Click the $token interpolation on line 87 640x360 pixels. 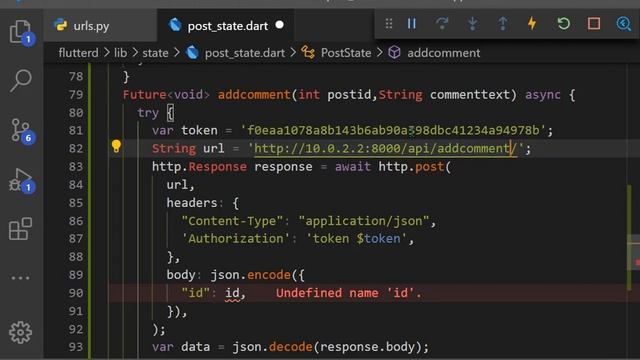(x=378, y=239)
